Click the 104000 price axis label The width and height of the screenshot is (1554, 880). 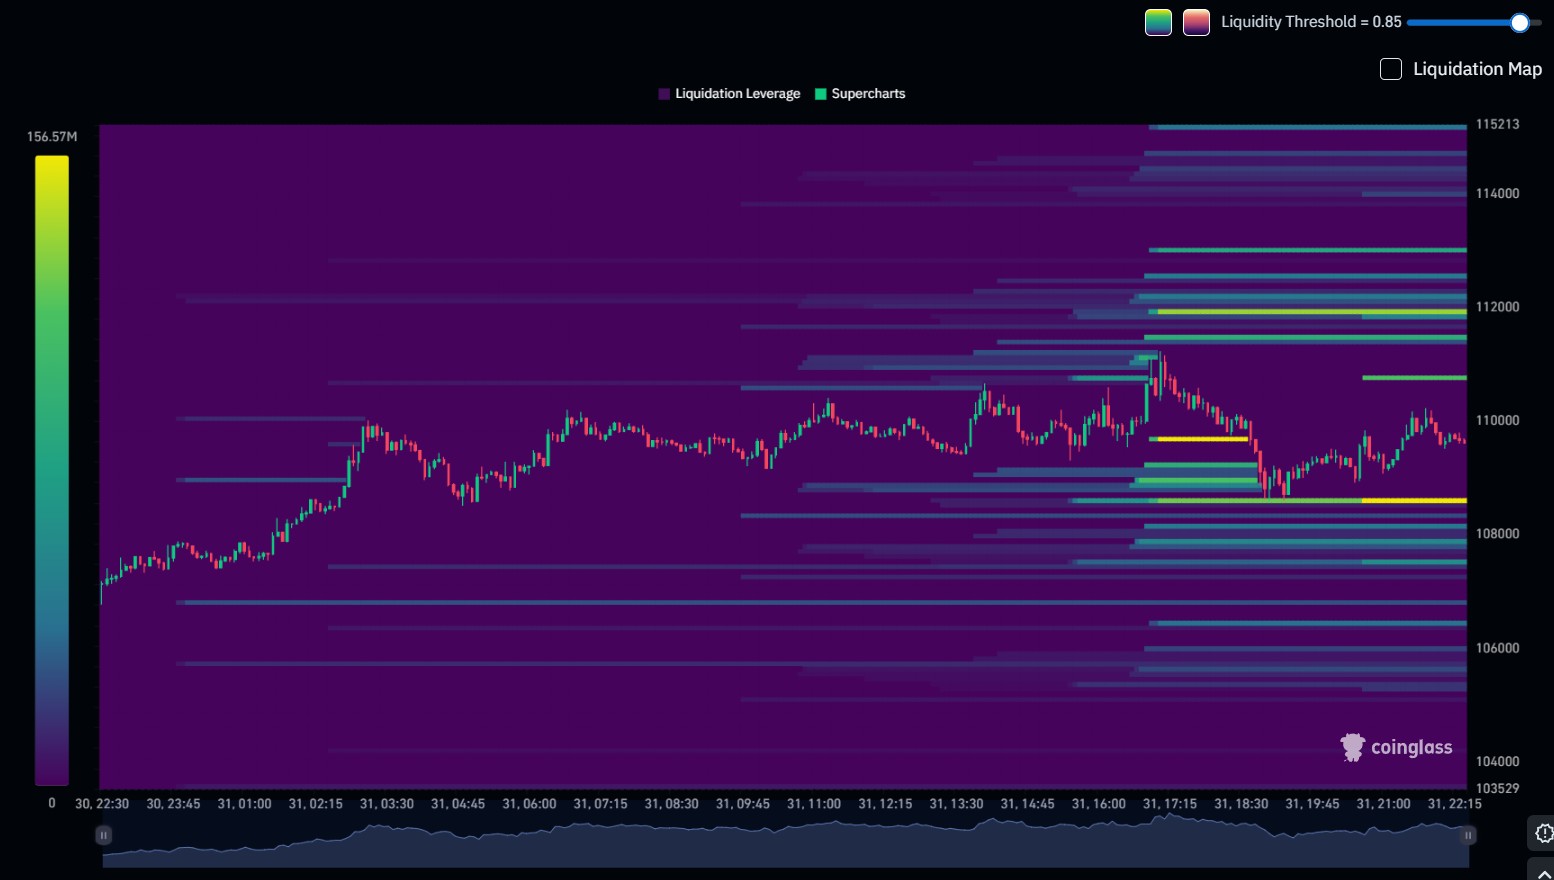coord(1497,762)
